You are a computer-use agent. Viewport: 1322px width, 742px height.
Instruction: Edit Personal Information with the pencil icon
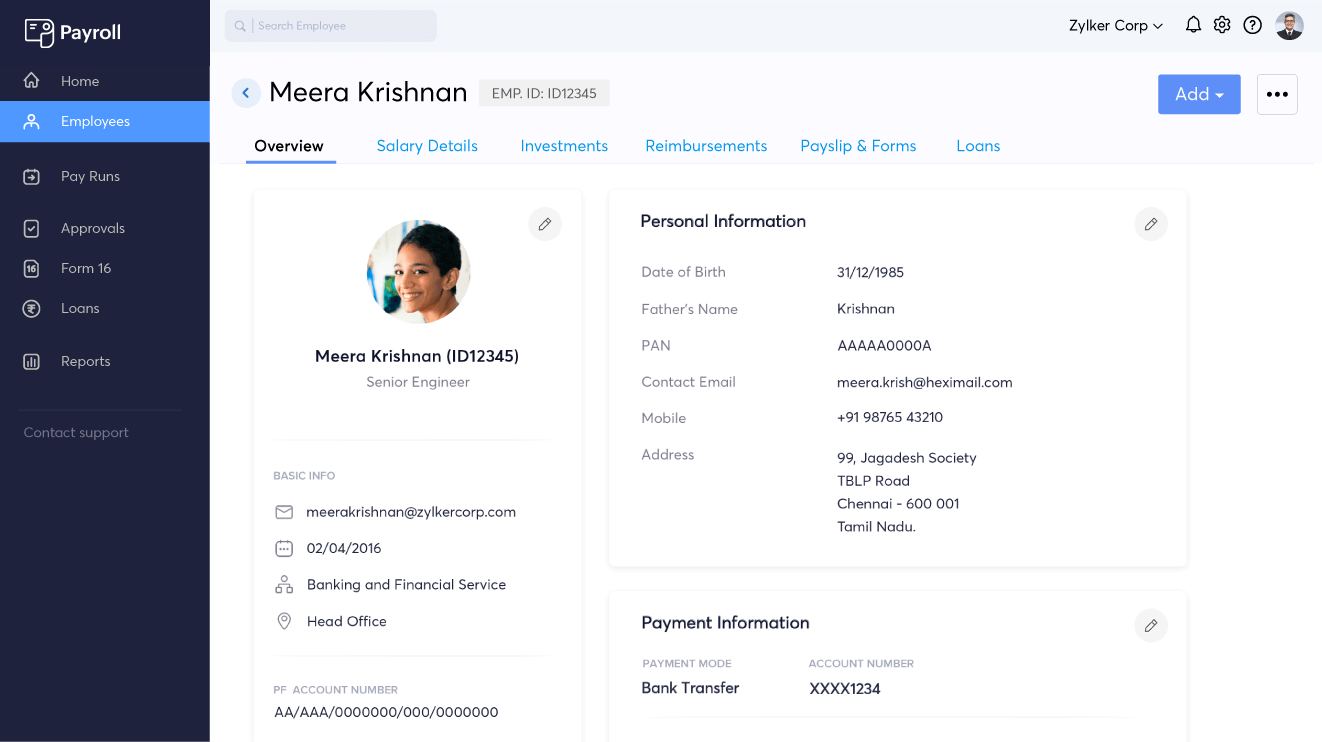pyautogui.click(x=1151, y=224)
